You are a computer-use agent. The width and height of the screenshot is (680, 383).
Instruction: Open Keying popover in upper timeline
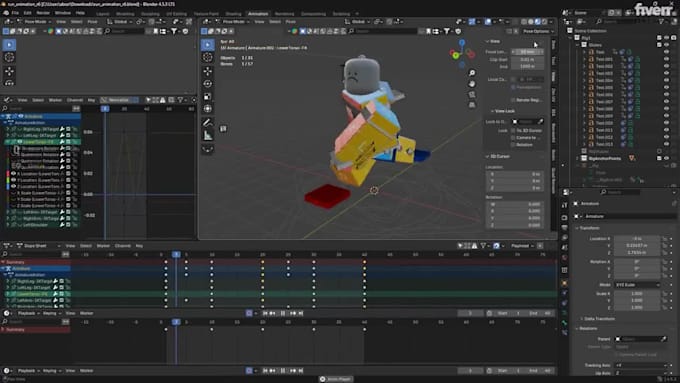(x=52, y=313)
